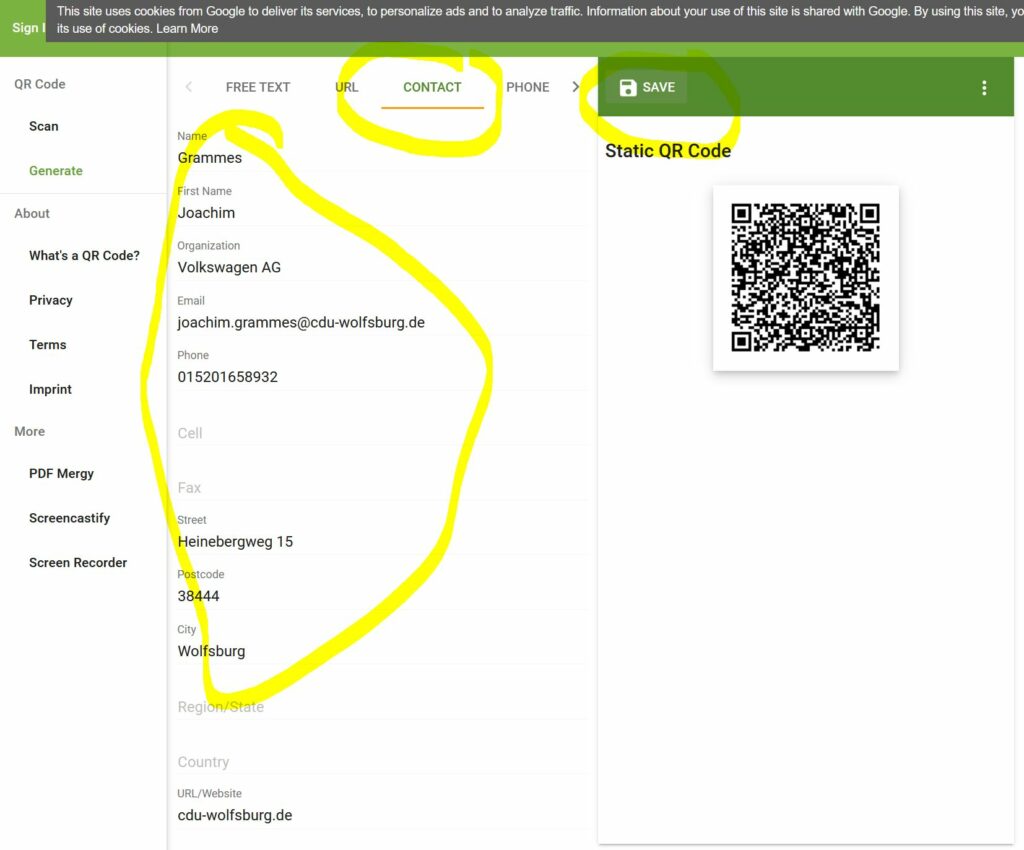Click the More sidebar section header
The height and width of the screenshot is (850, 1024).
pyautogui.click(x=29, y=432)
